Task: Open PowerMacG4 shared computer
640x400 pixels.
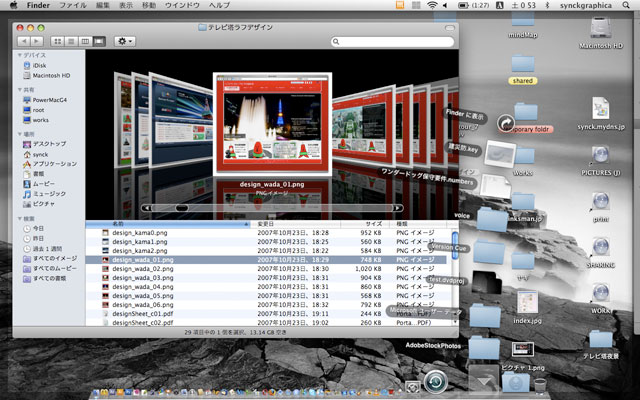Action: (45, 100)
